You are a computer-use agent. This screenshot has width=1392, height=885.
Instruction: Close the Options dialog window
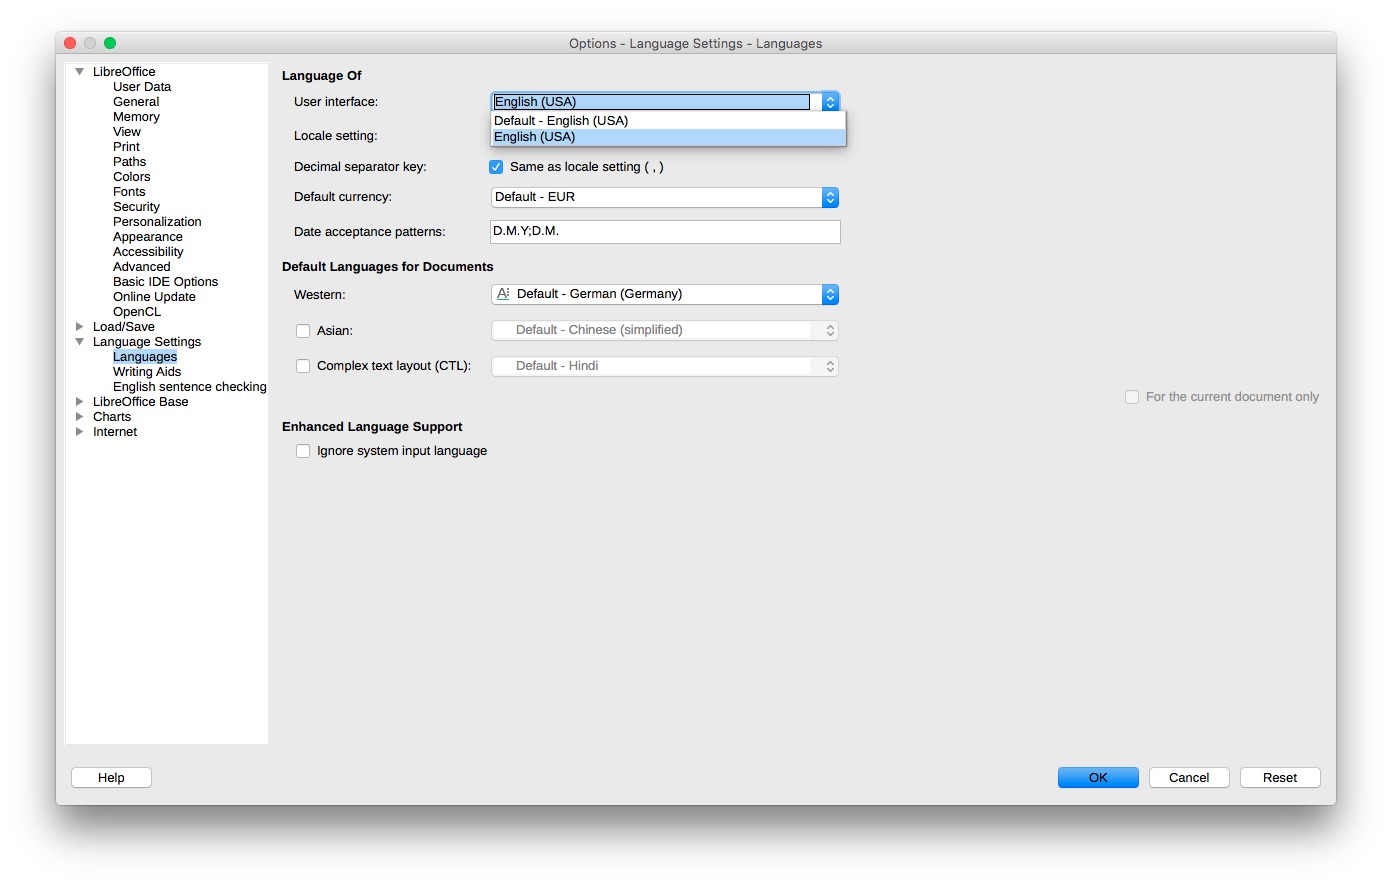pos(70,43)
